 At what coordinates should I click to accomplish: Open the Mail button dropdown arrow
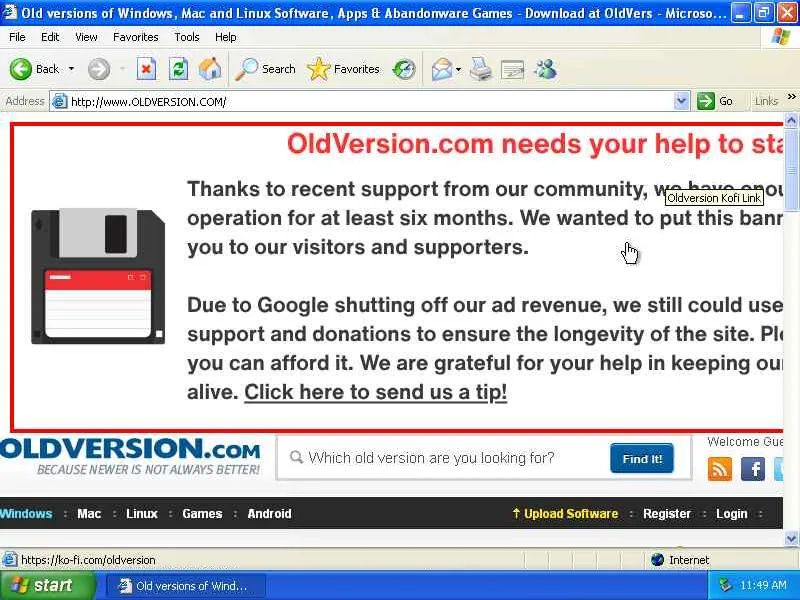(458, 69)
